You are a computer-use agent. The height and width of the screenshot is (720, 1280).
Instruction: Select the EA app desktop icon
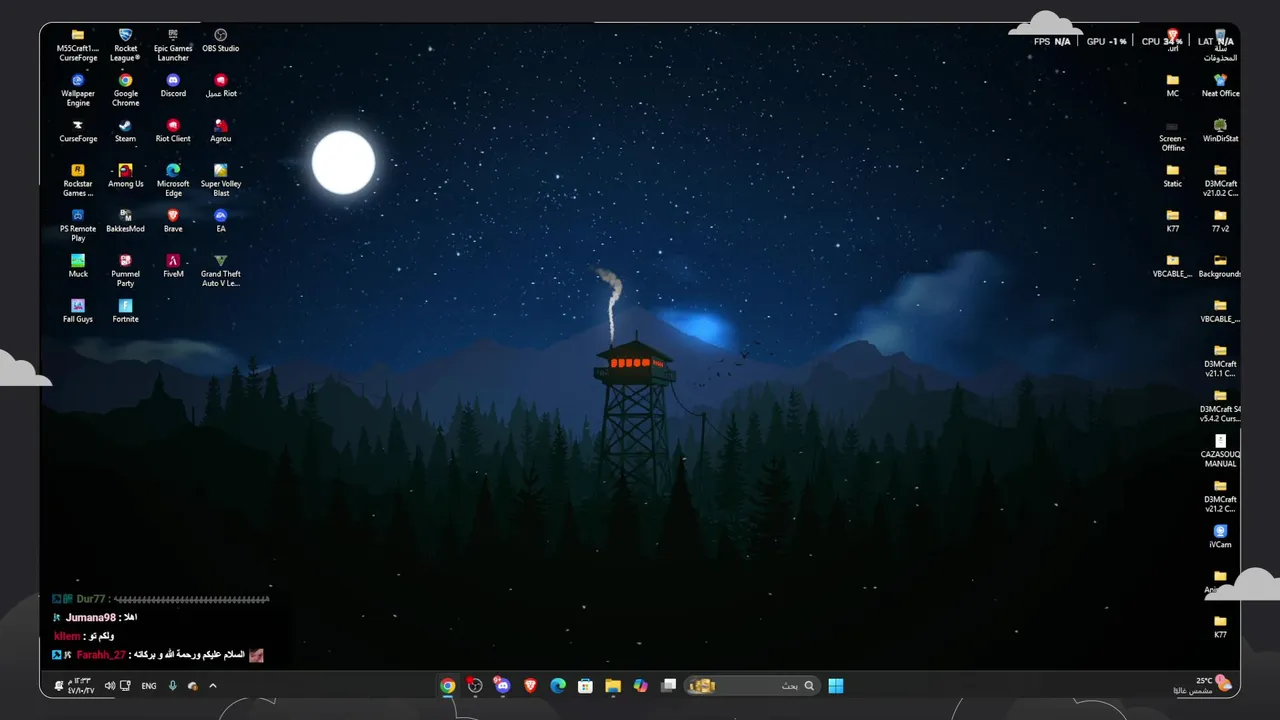tap(221, 221)
